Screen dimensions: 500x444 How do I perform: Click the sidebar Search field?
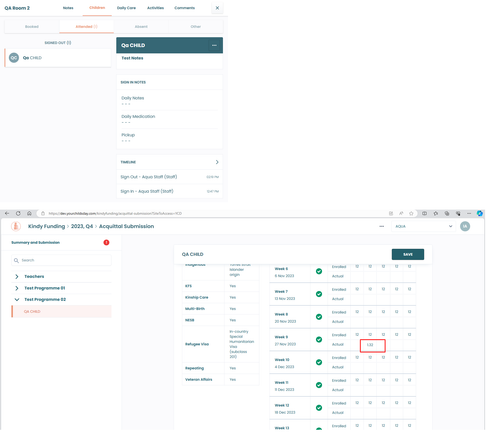[62, 260]
